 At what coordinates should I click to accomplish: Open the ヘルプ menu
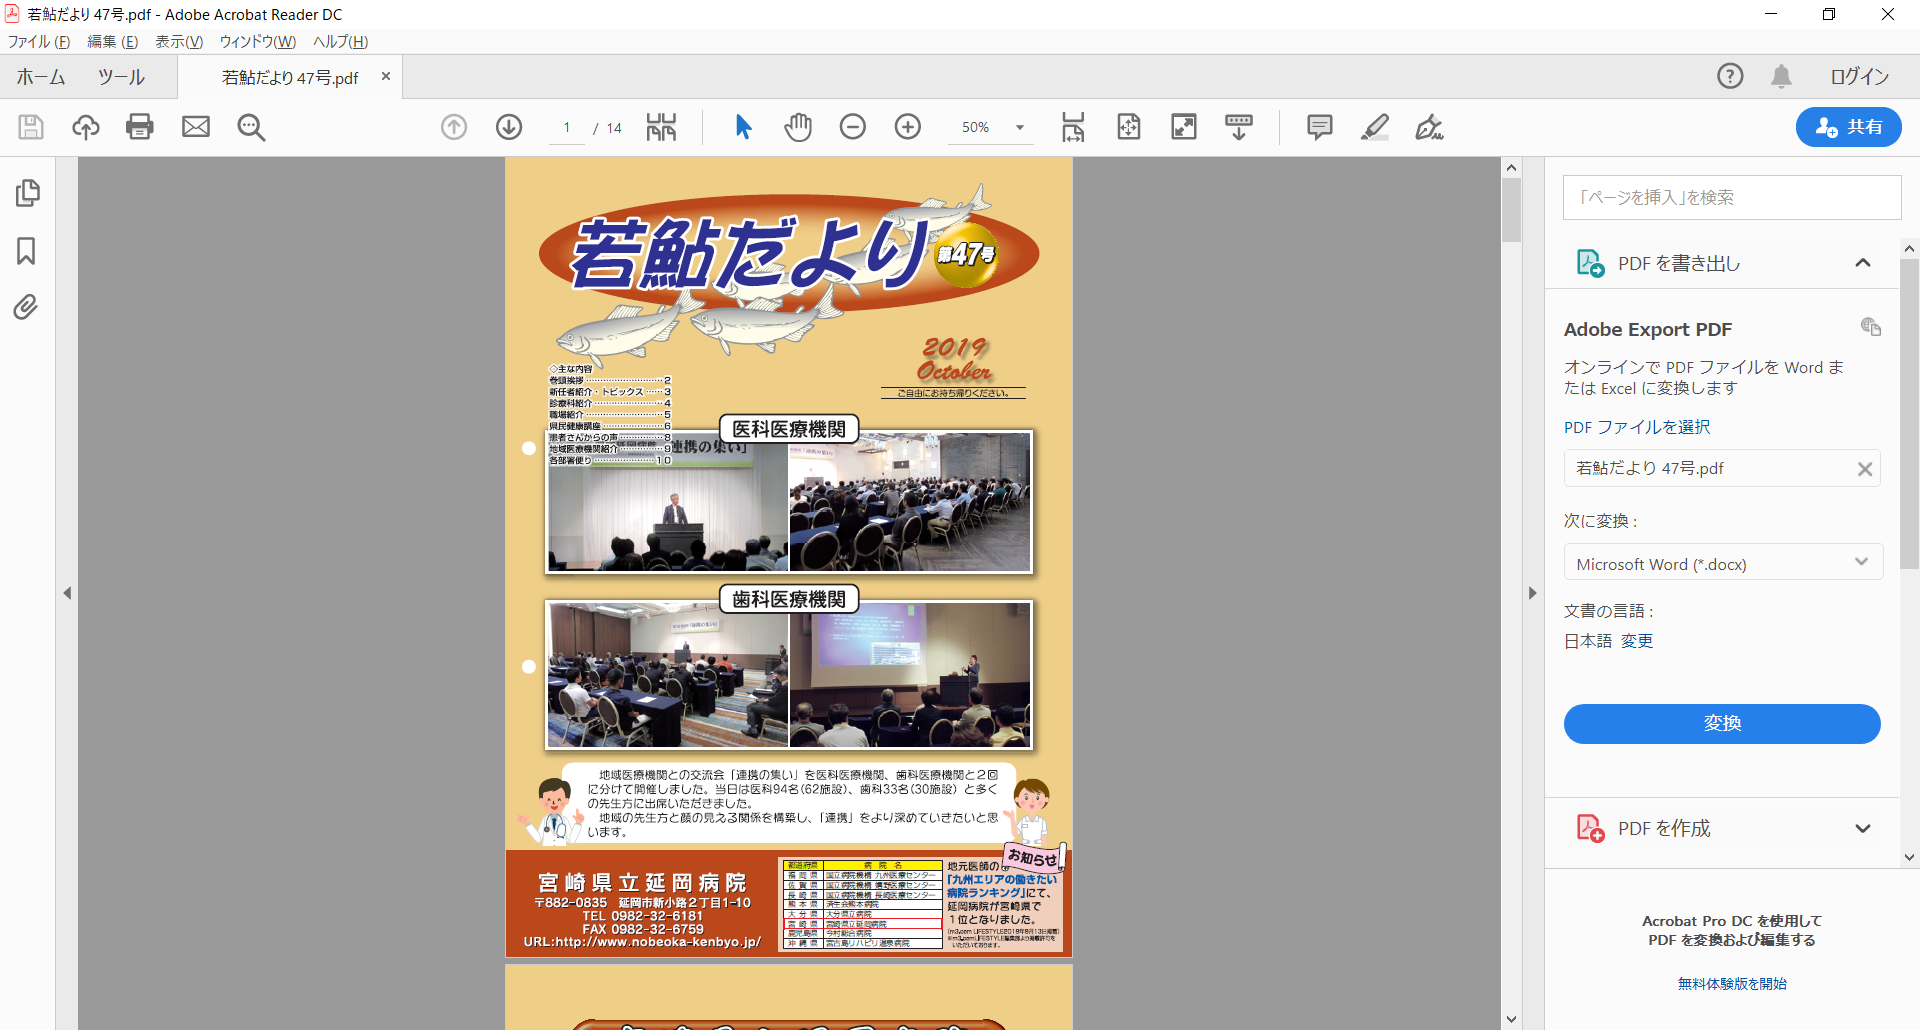click(341, 42)
